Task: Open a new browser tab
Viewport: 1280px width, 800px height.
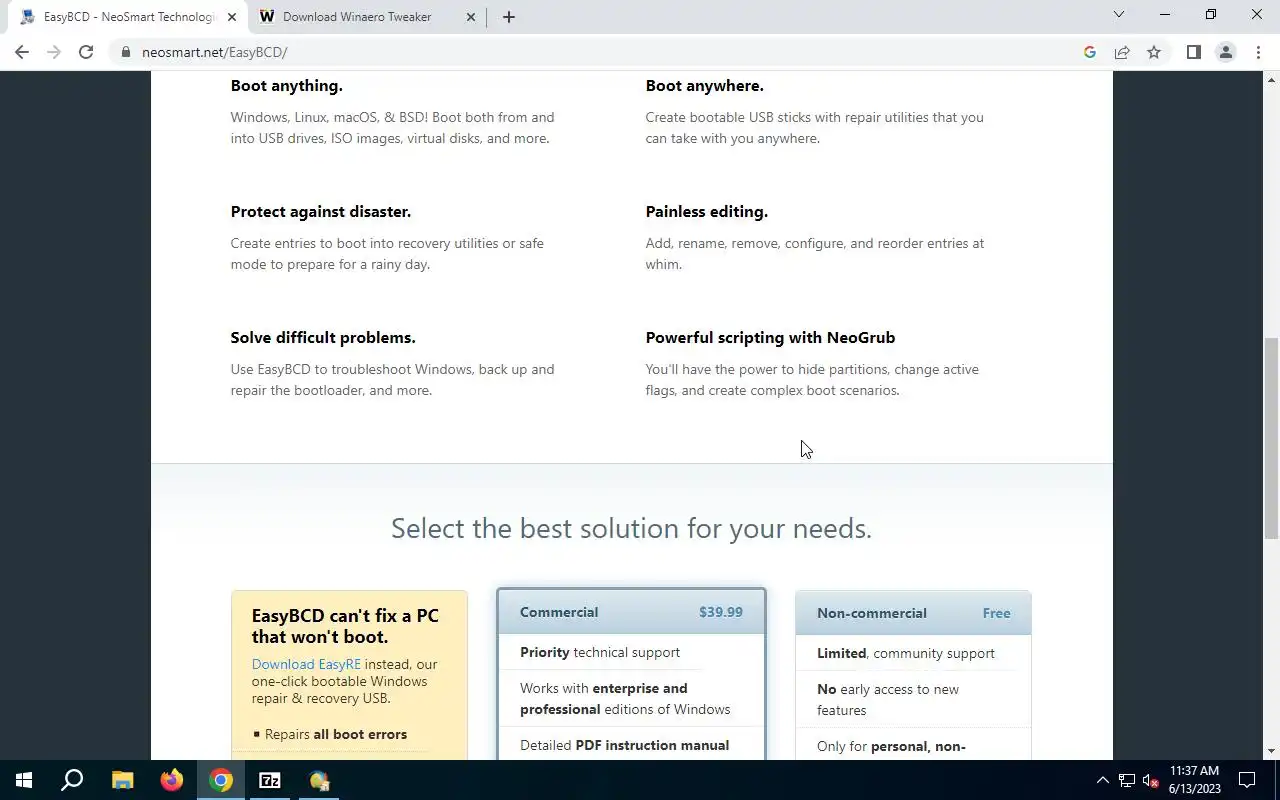Action: coord(508,17)
